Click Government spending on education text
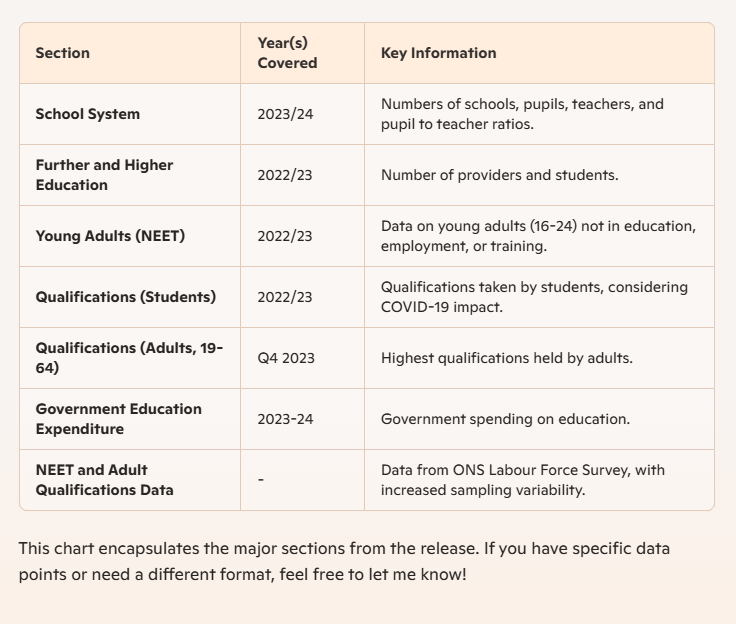This screenshot has width=736, height=624. (505, 419)
